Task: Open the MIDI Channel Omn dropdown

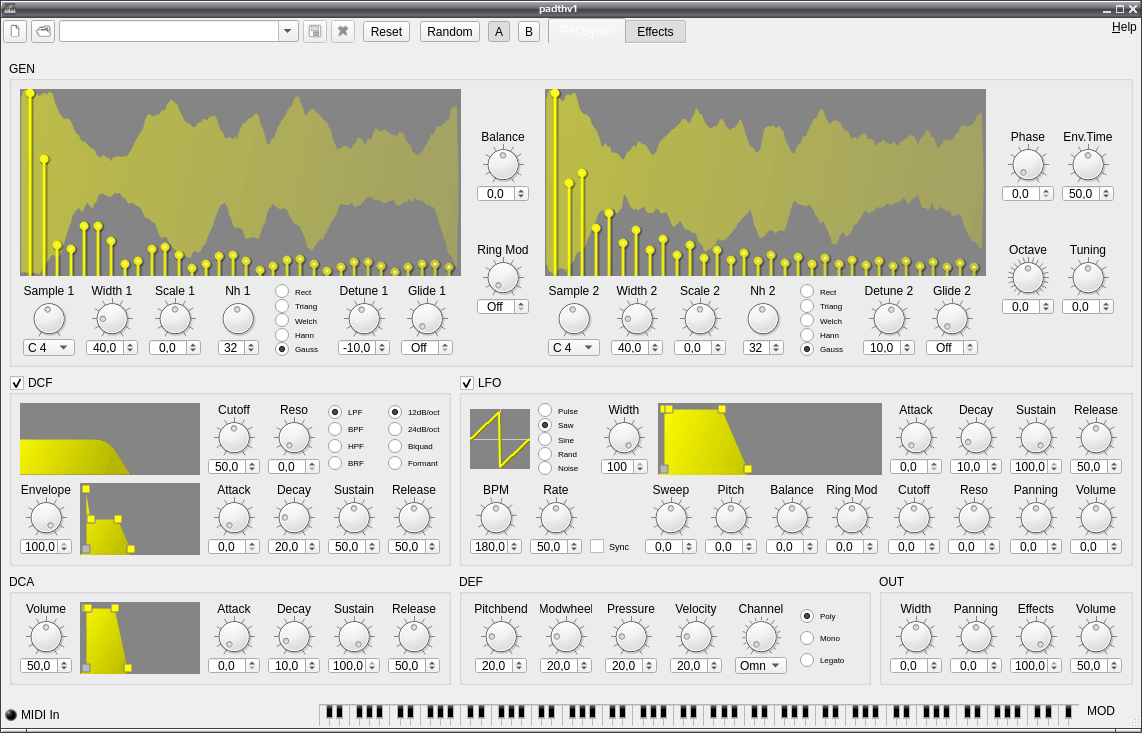Action: [760, 665]
